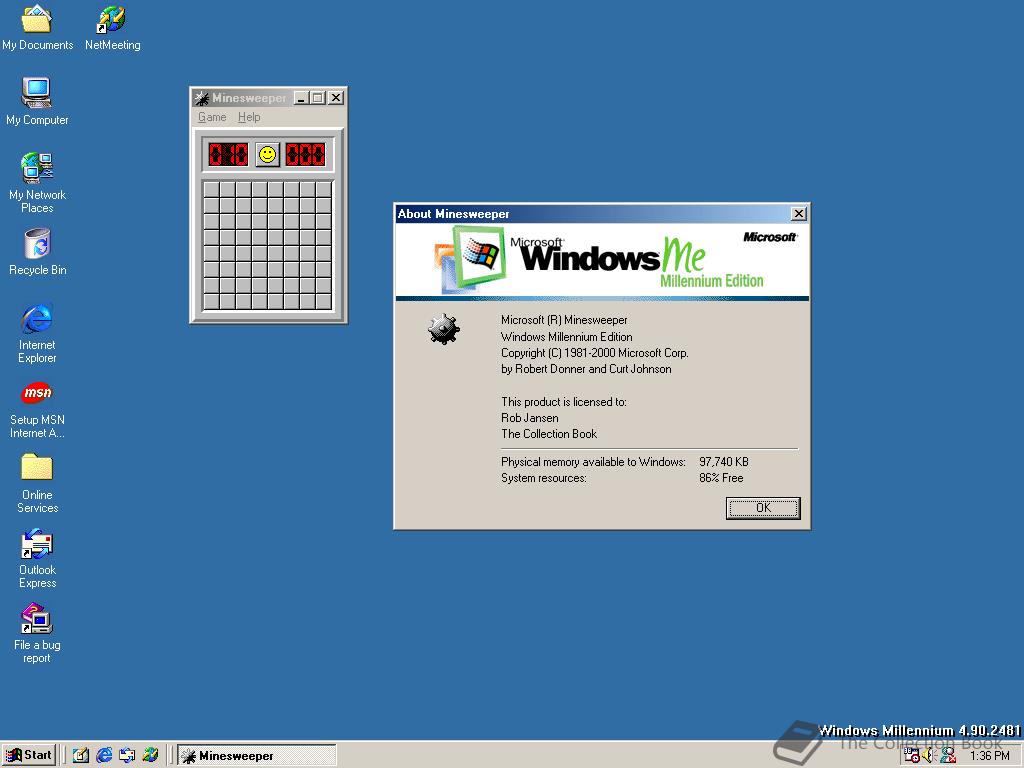Click the volume speaker tray icon

tap(928, 756)
